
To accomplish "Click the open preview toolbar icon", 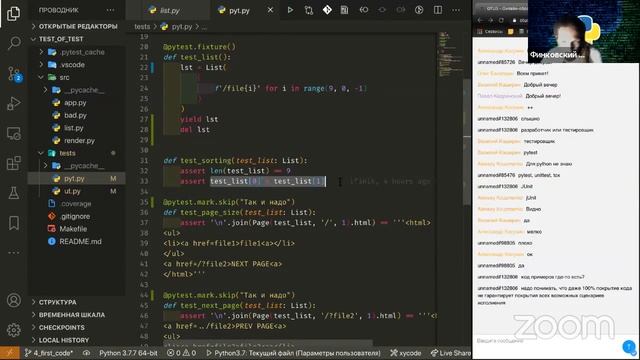I will [x=344, y=10].
